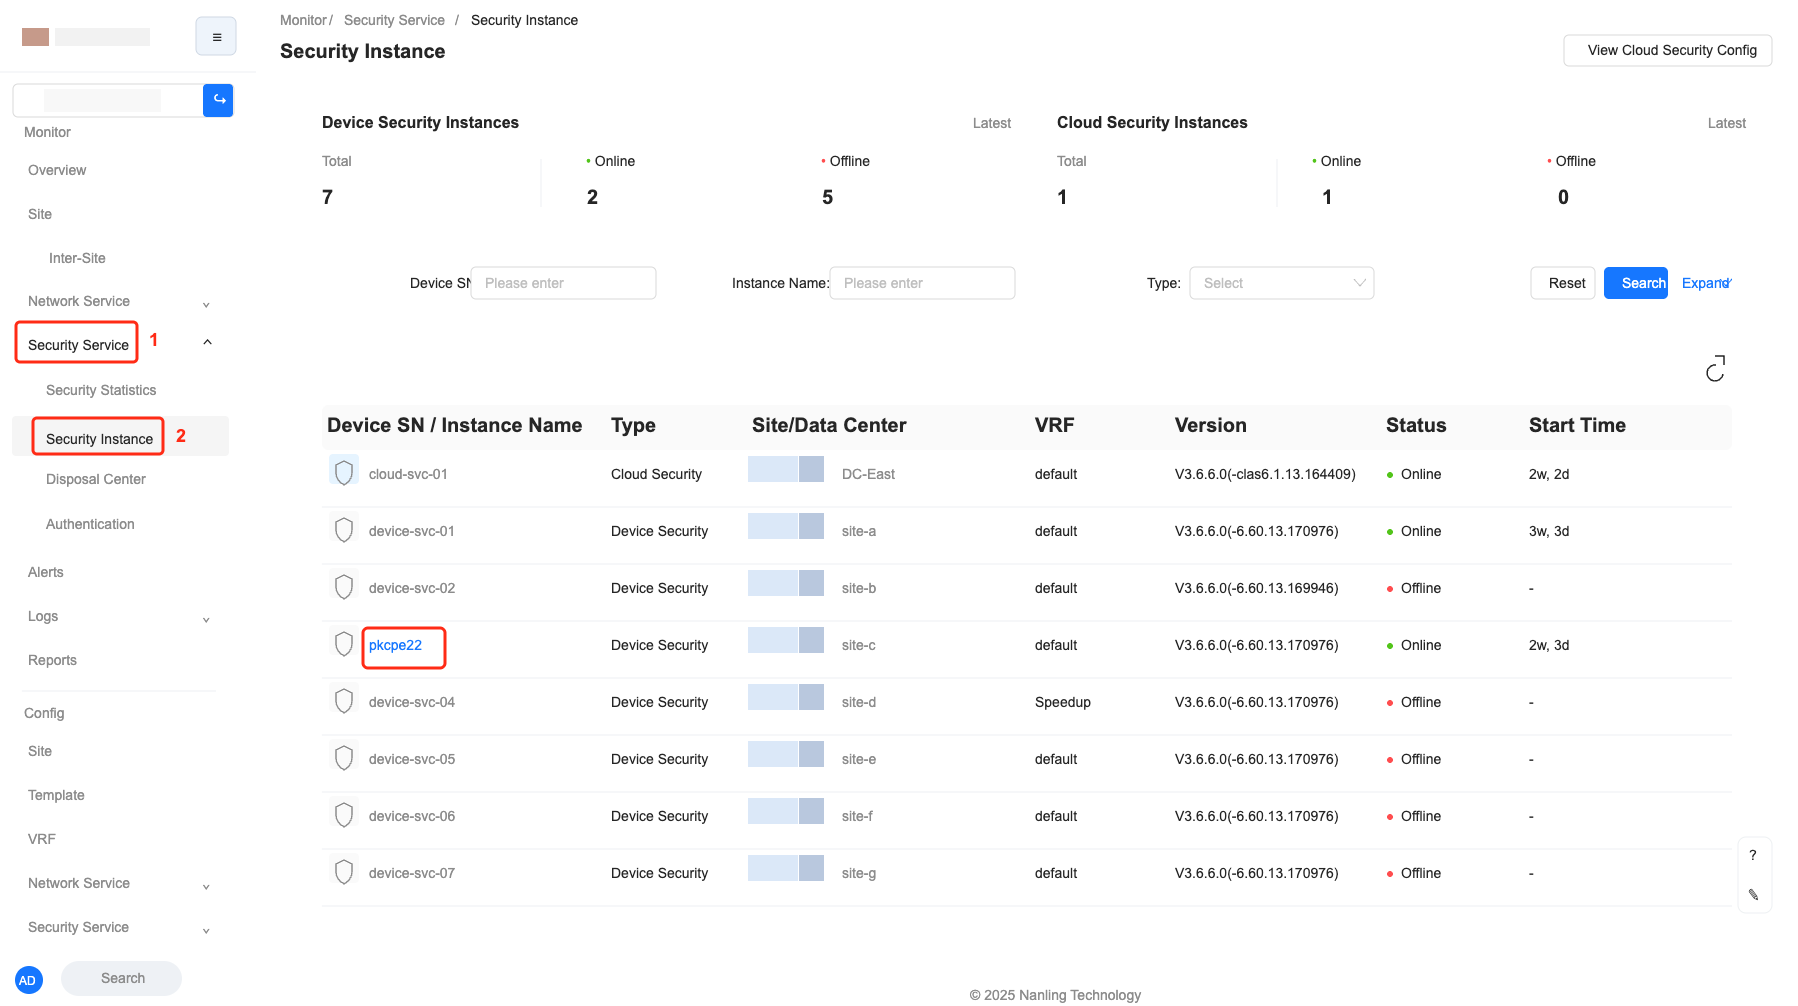1798x1006 pixels.
Task: Go to Inter-Site menu item
Action: 77,258
